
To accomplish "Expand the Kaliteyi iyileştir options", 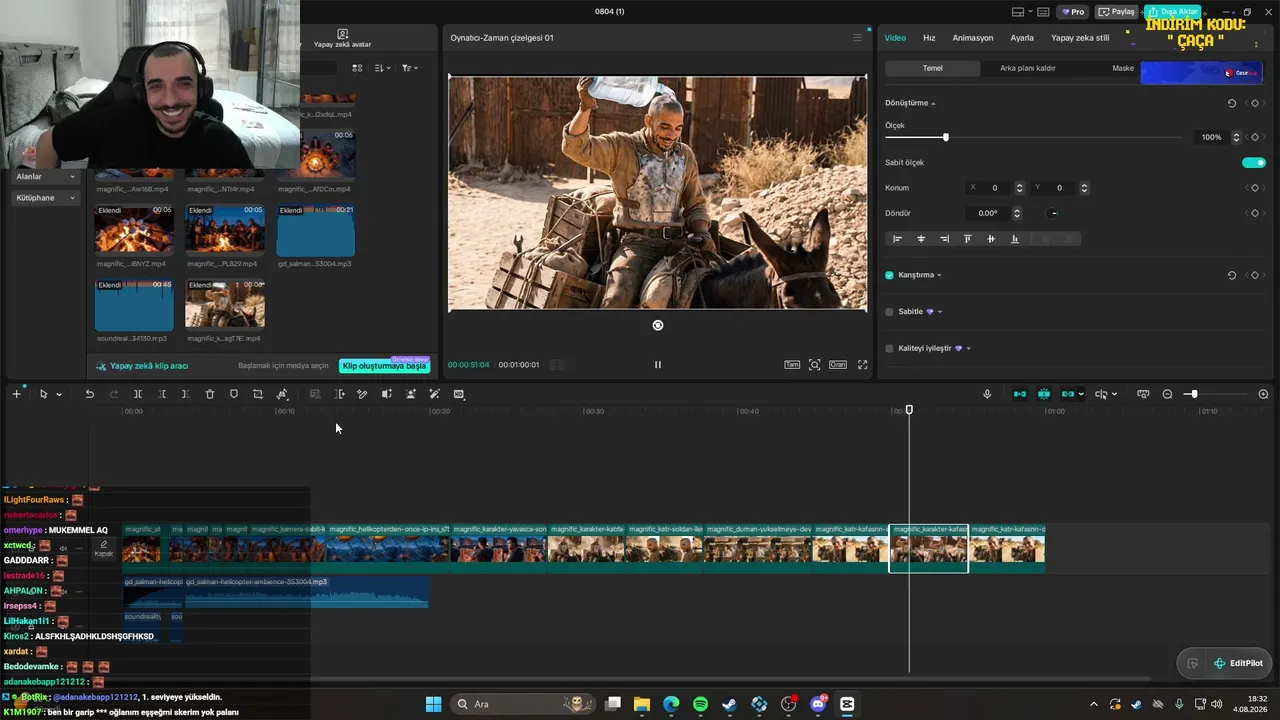I will pos(968,349).
